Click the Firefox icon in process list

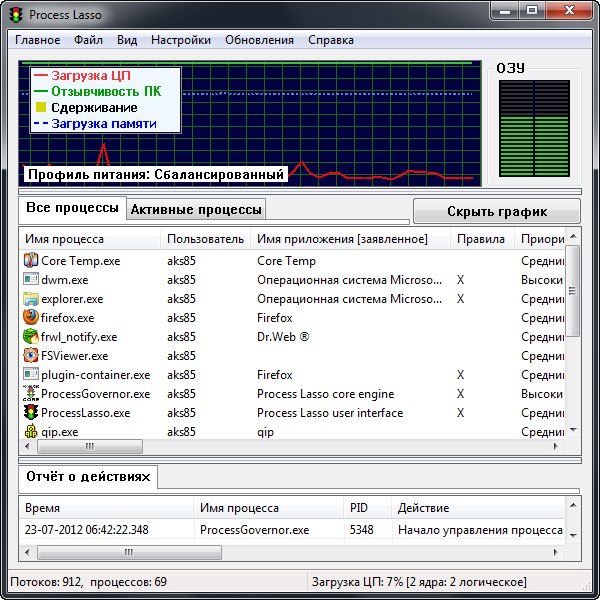[x=30, y=318]
